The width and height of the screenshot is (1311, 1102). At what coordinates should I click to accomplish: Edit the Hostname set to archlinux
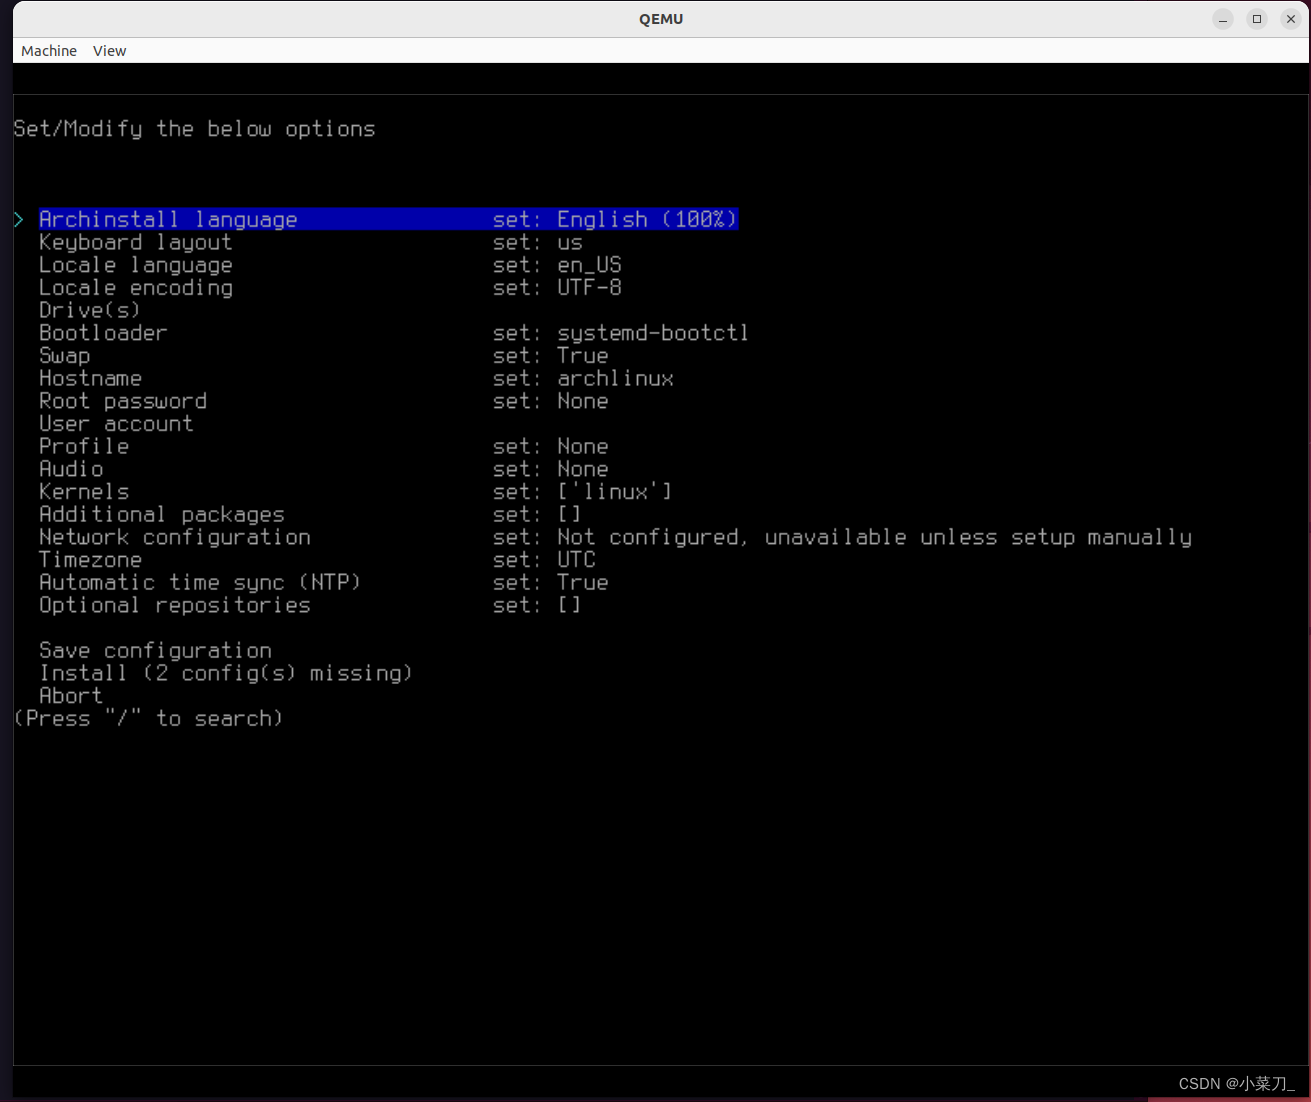tap(90, 378)
